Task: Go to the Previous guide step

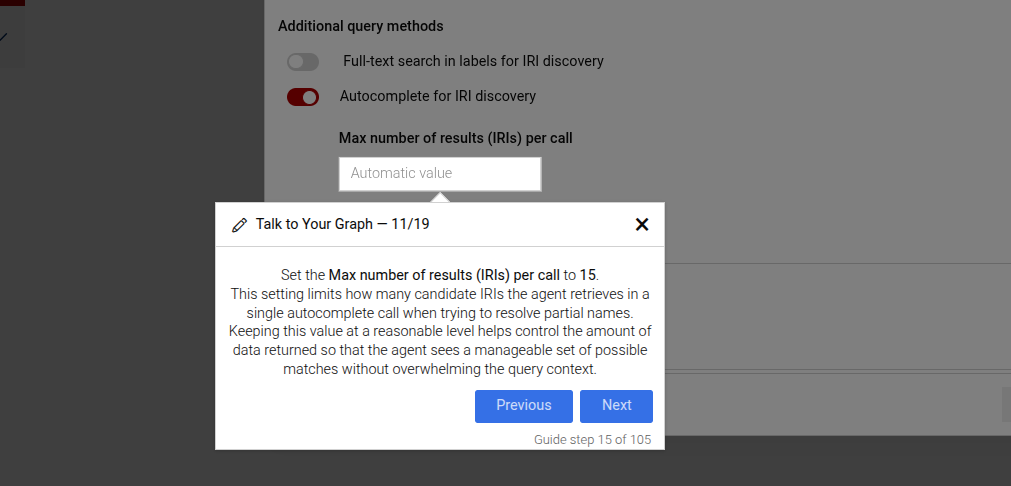Action: pyautogui.click(x=523, y=406)
